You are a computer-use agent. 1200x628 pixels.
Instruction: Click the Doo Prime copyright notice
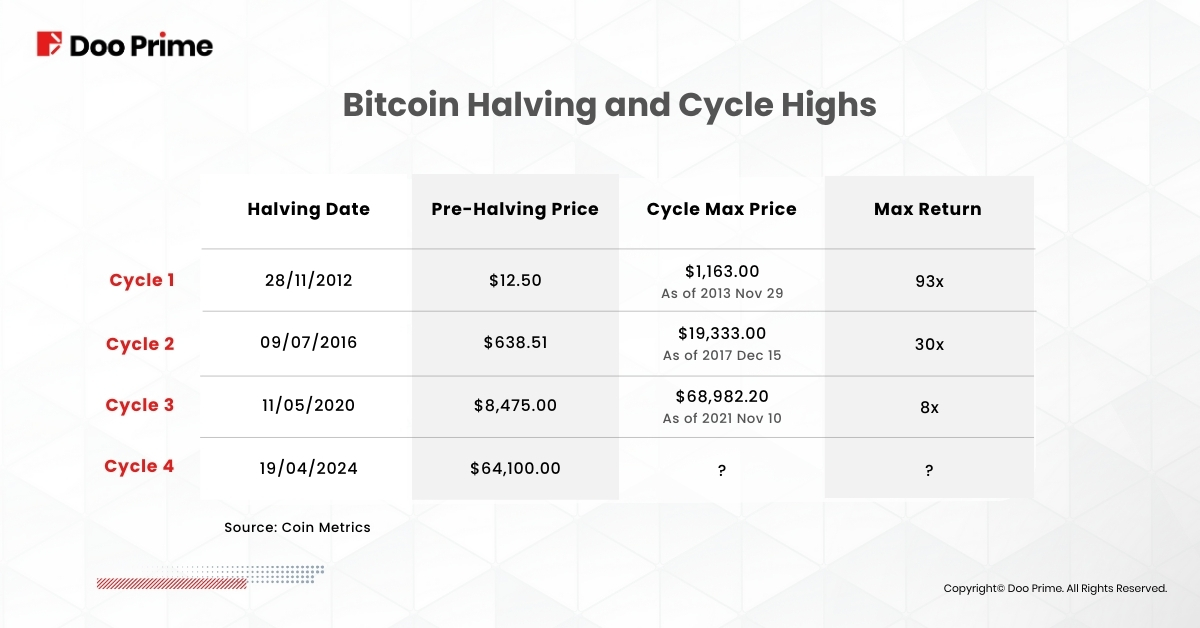(x=1055, y=589)
